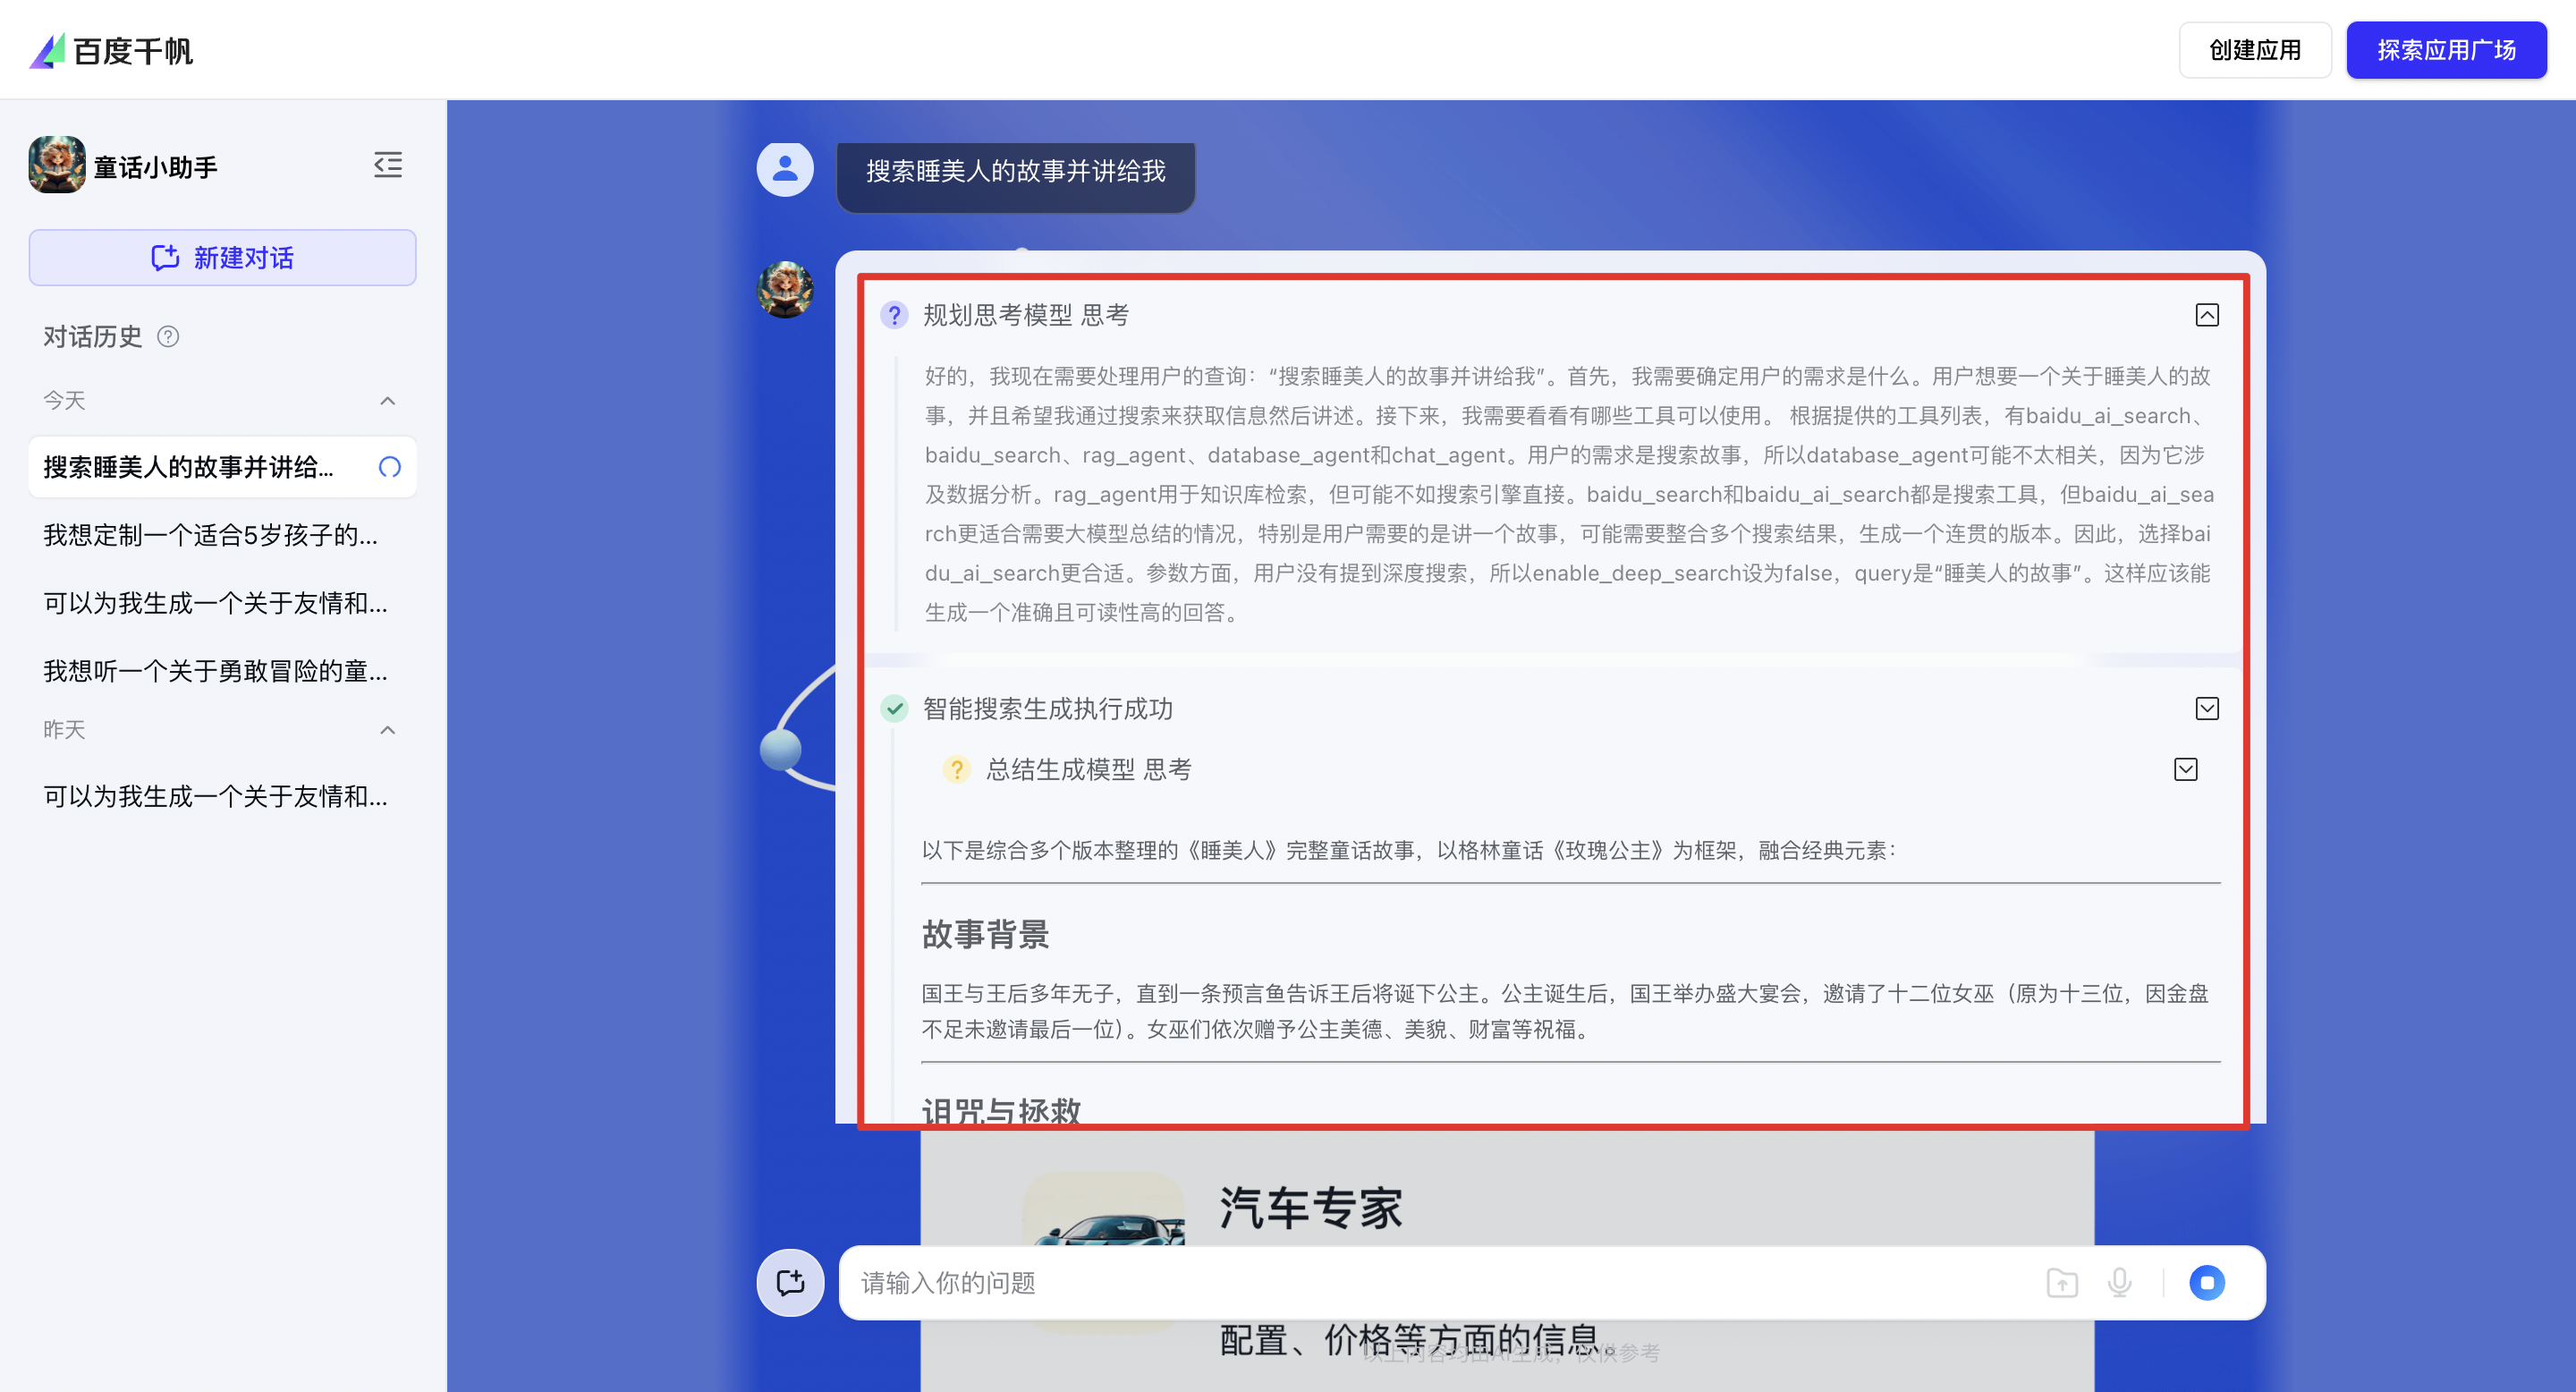Click the 创建应用 button
Screen dimensions: 2576x1392
tap(2254, 50)
